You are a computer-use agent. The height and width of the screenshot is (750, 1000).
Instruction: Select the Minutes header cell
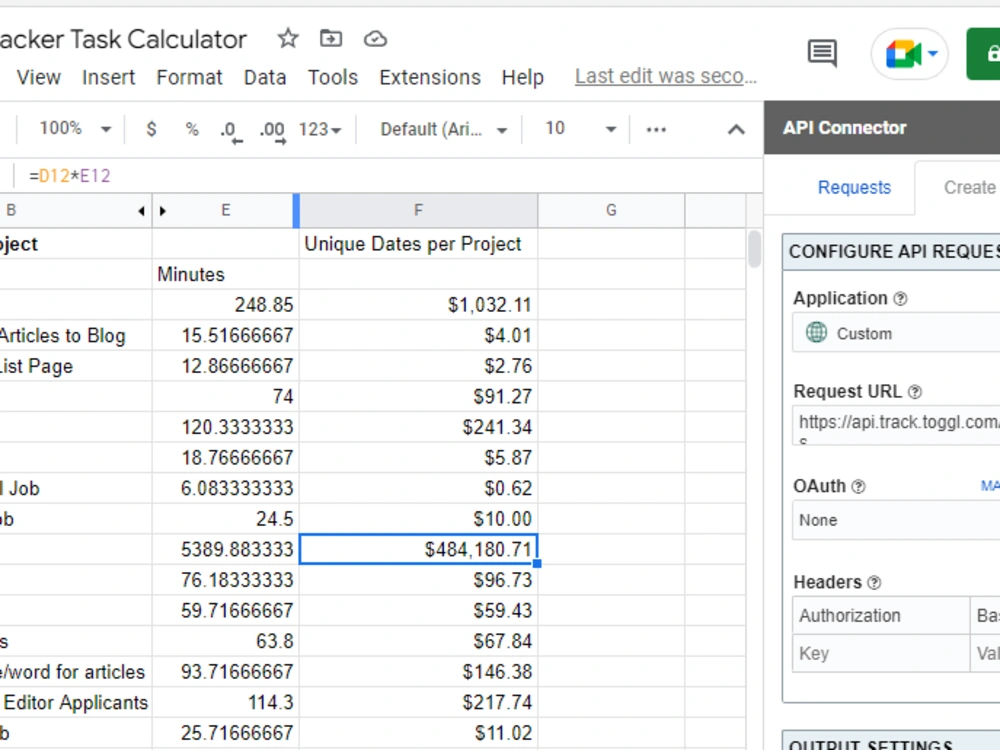click(225, 274)
